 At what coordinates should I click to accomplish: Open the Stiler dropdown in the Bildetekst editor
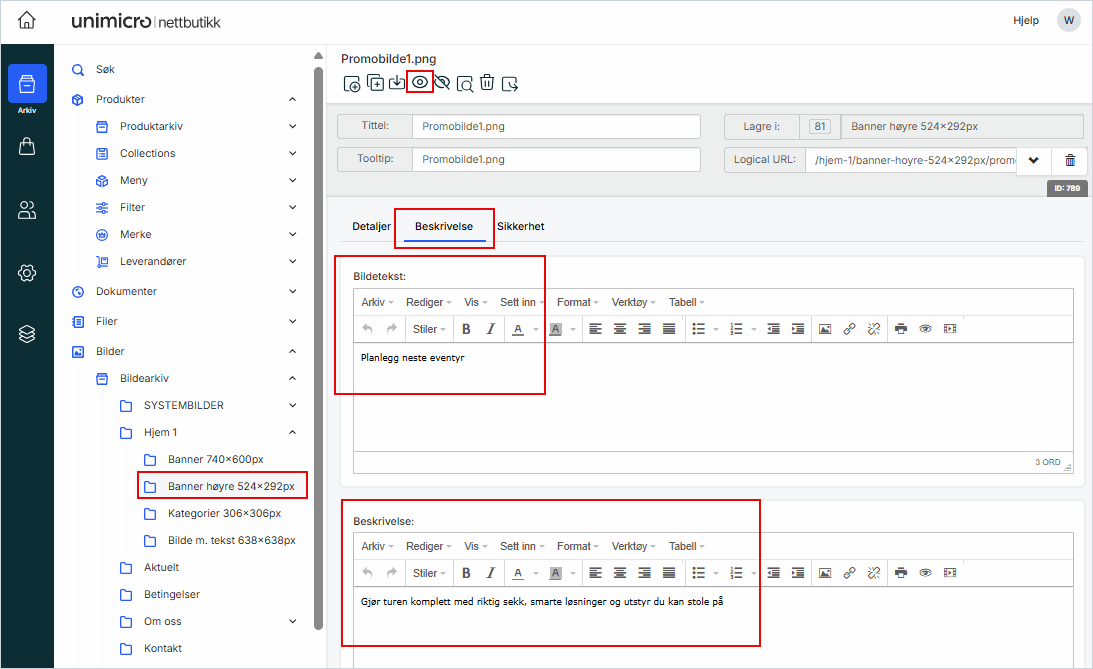click(x=429, y=329)
